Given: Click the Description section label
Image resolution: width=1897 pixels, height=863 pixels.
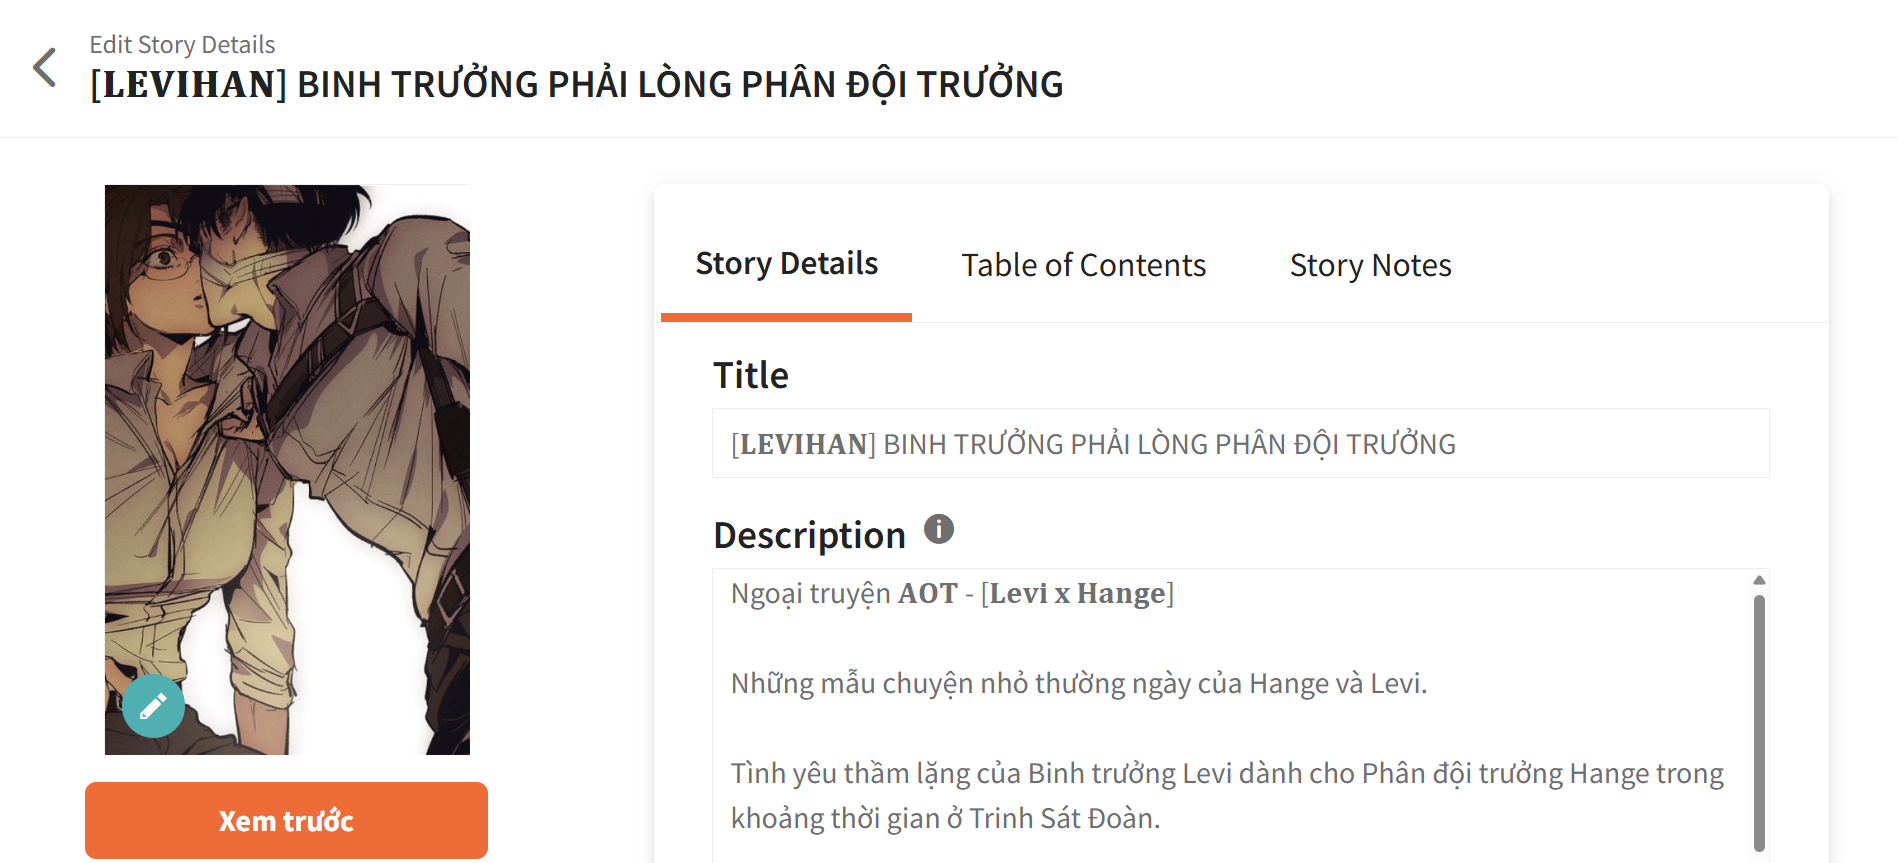Looking at the screenshot, I should coord(809,536).
